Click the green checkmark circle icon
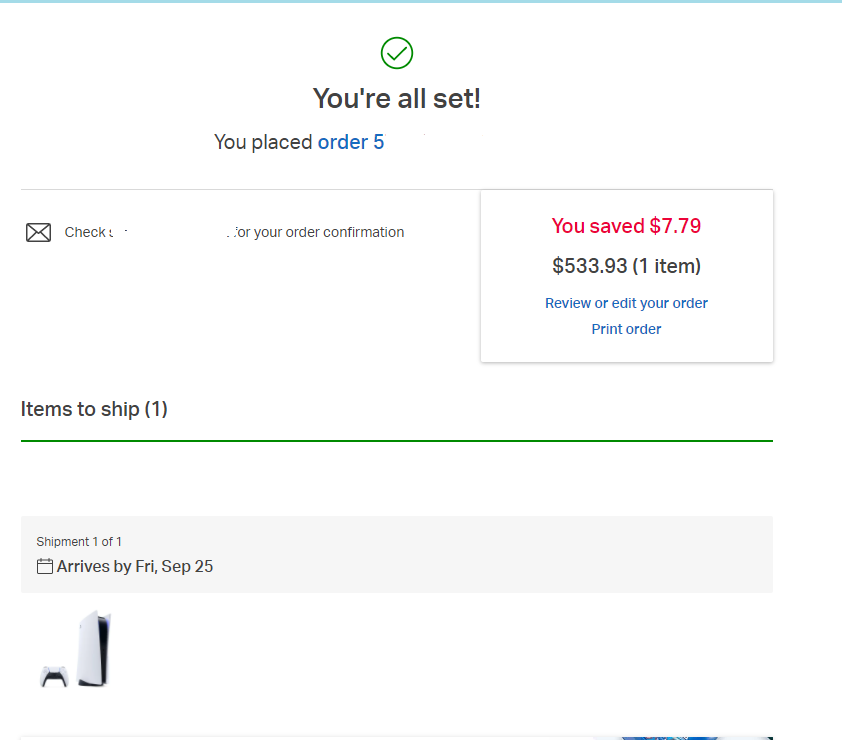842x740 pixels. pos(397,53)
